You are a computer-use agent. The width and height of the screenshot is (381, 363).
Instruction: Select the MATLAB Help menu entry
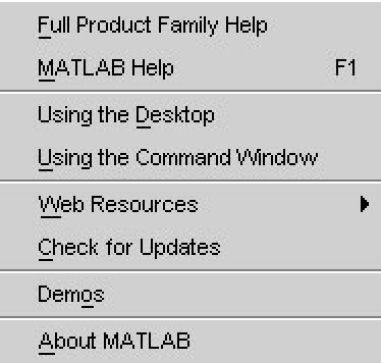tap(190, 68)
